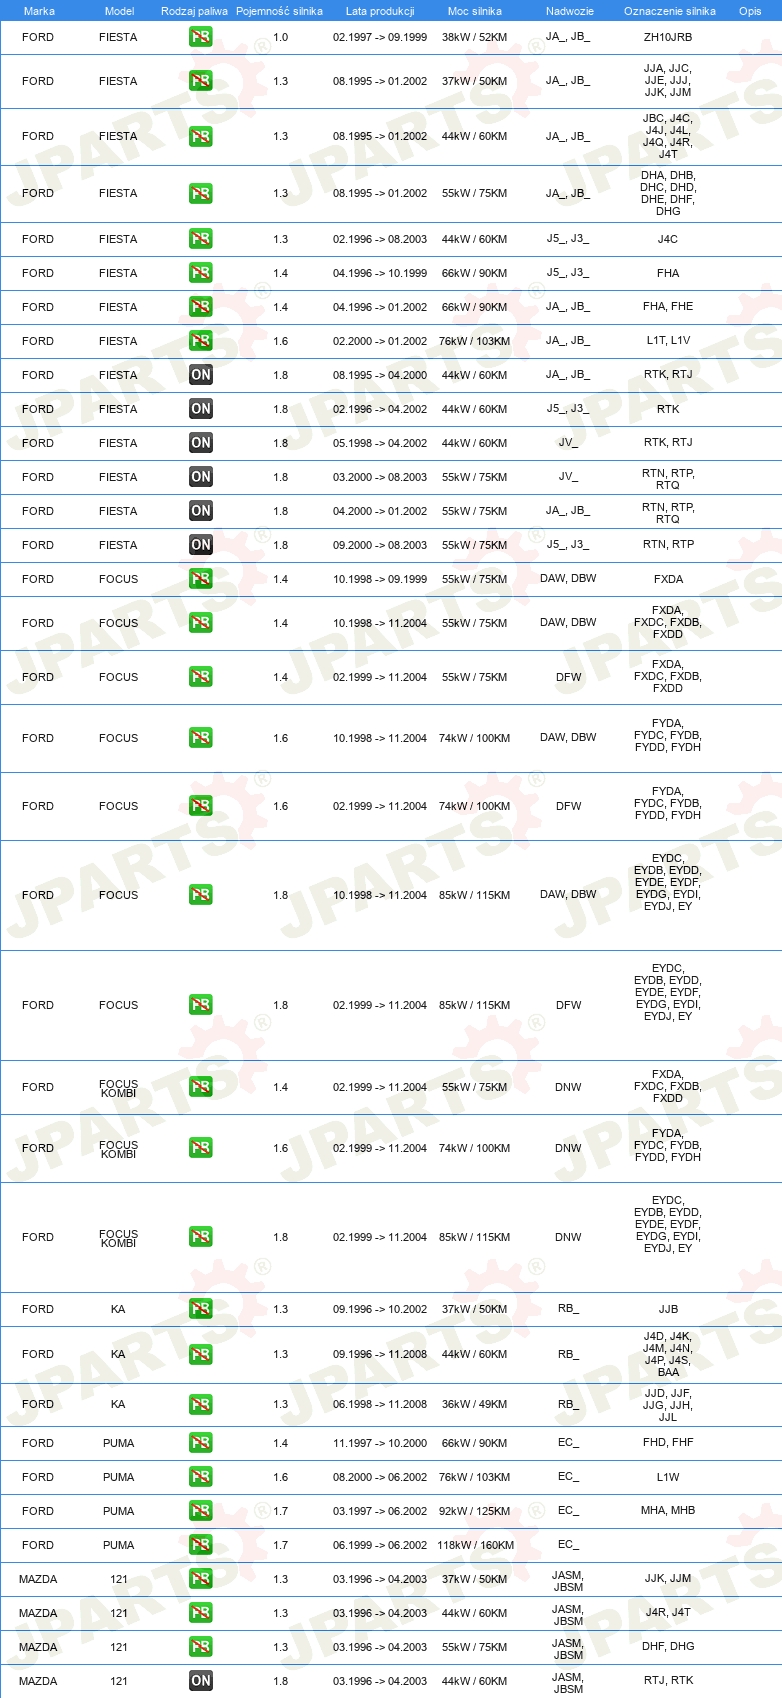Image resolution: width=782 pixels, height=1698 pixels.
Task: Select engine code JJB in KA row
Action: [668, 1309]
